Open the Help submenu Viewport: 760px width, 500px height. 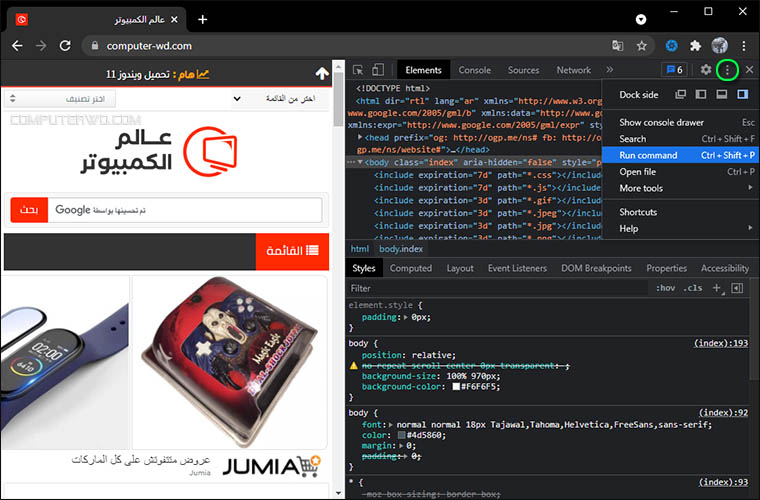coord(681,229)
